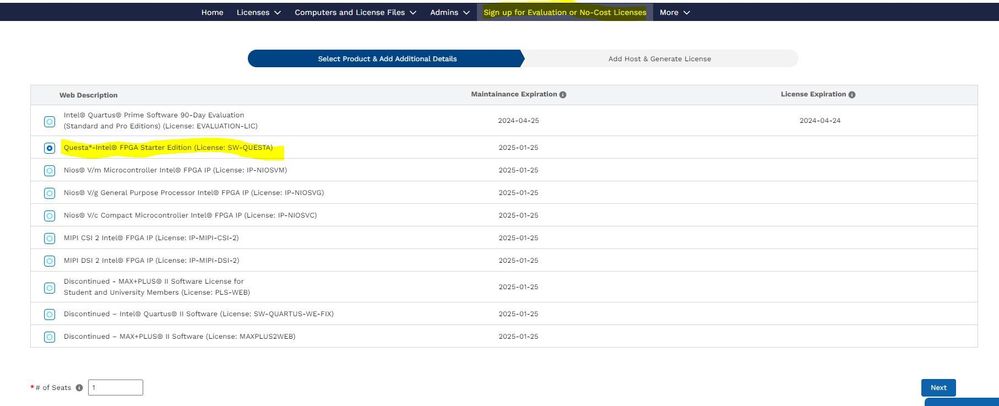Click Intel Quartus Prime 90-Day Evaluation description
This screenshot has width=999, height=406.
pyautogui.click(x=161, y=121)
